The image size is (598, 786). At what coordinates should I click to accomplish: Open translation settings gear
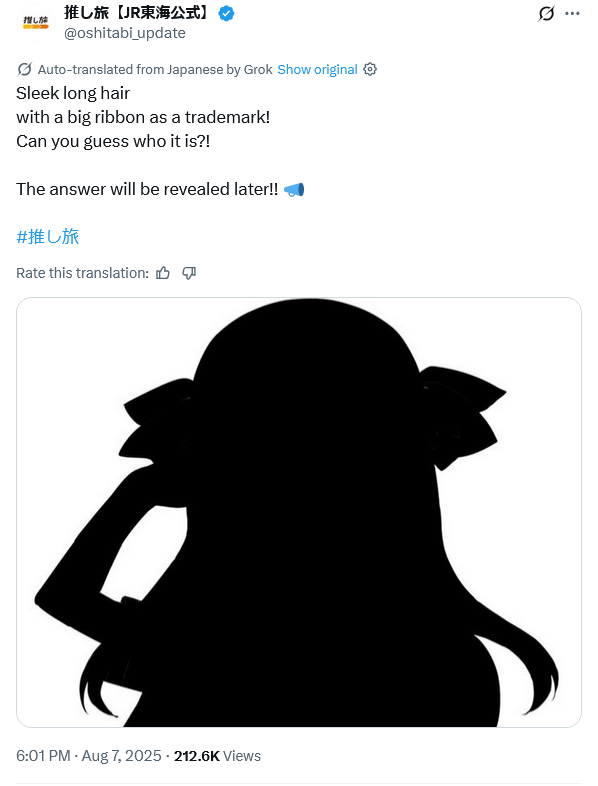[370, 69]
